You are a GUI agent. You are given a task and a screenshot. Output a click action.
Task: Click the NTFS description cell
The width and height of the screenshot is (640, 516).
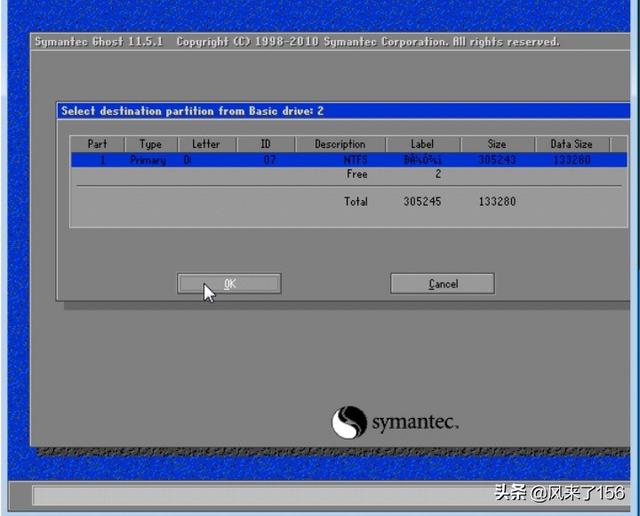(356, 160)
